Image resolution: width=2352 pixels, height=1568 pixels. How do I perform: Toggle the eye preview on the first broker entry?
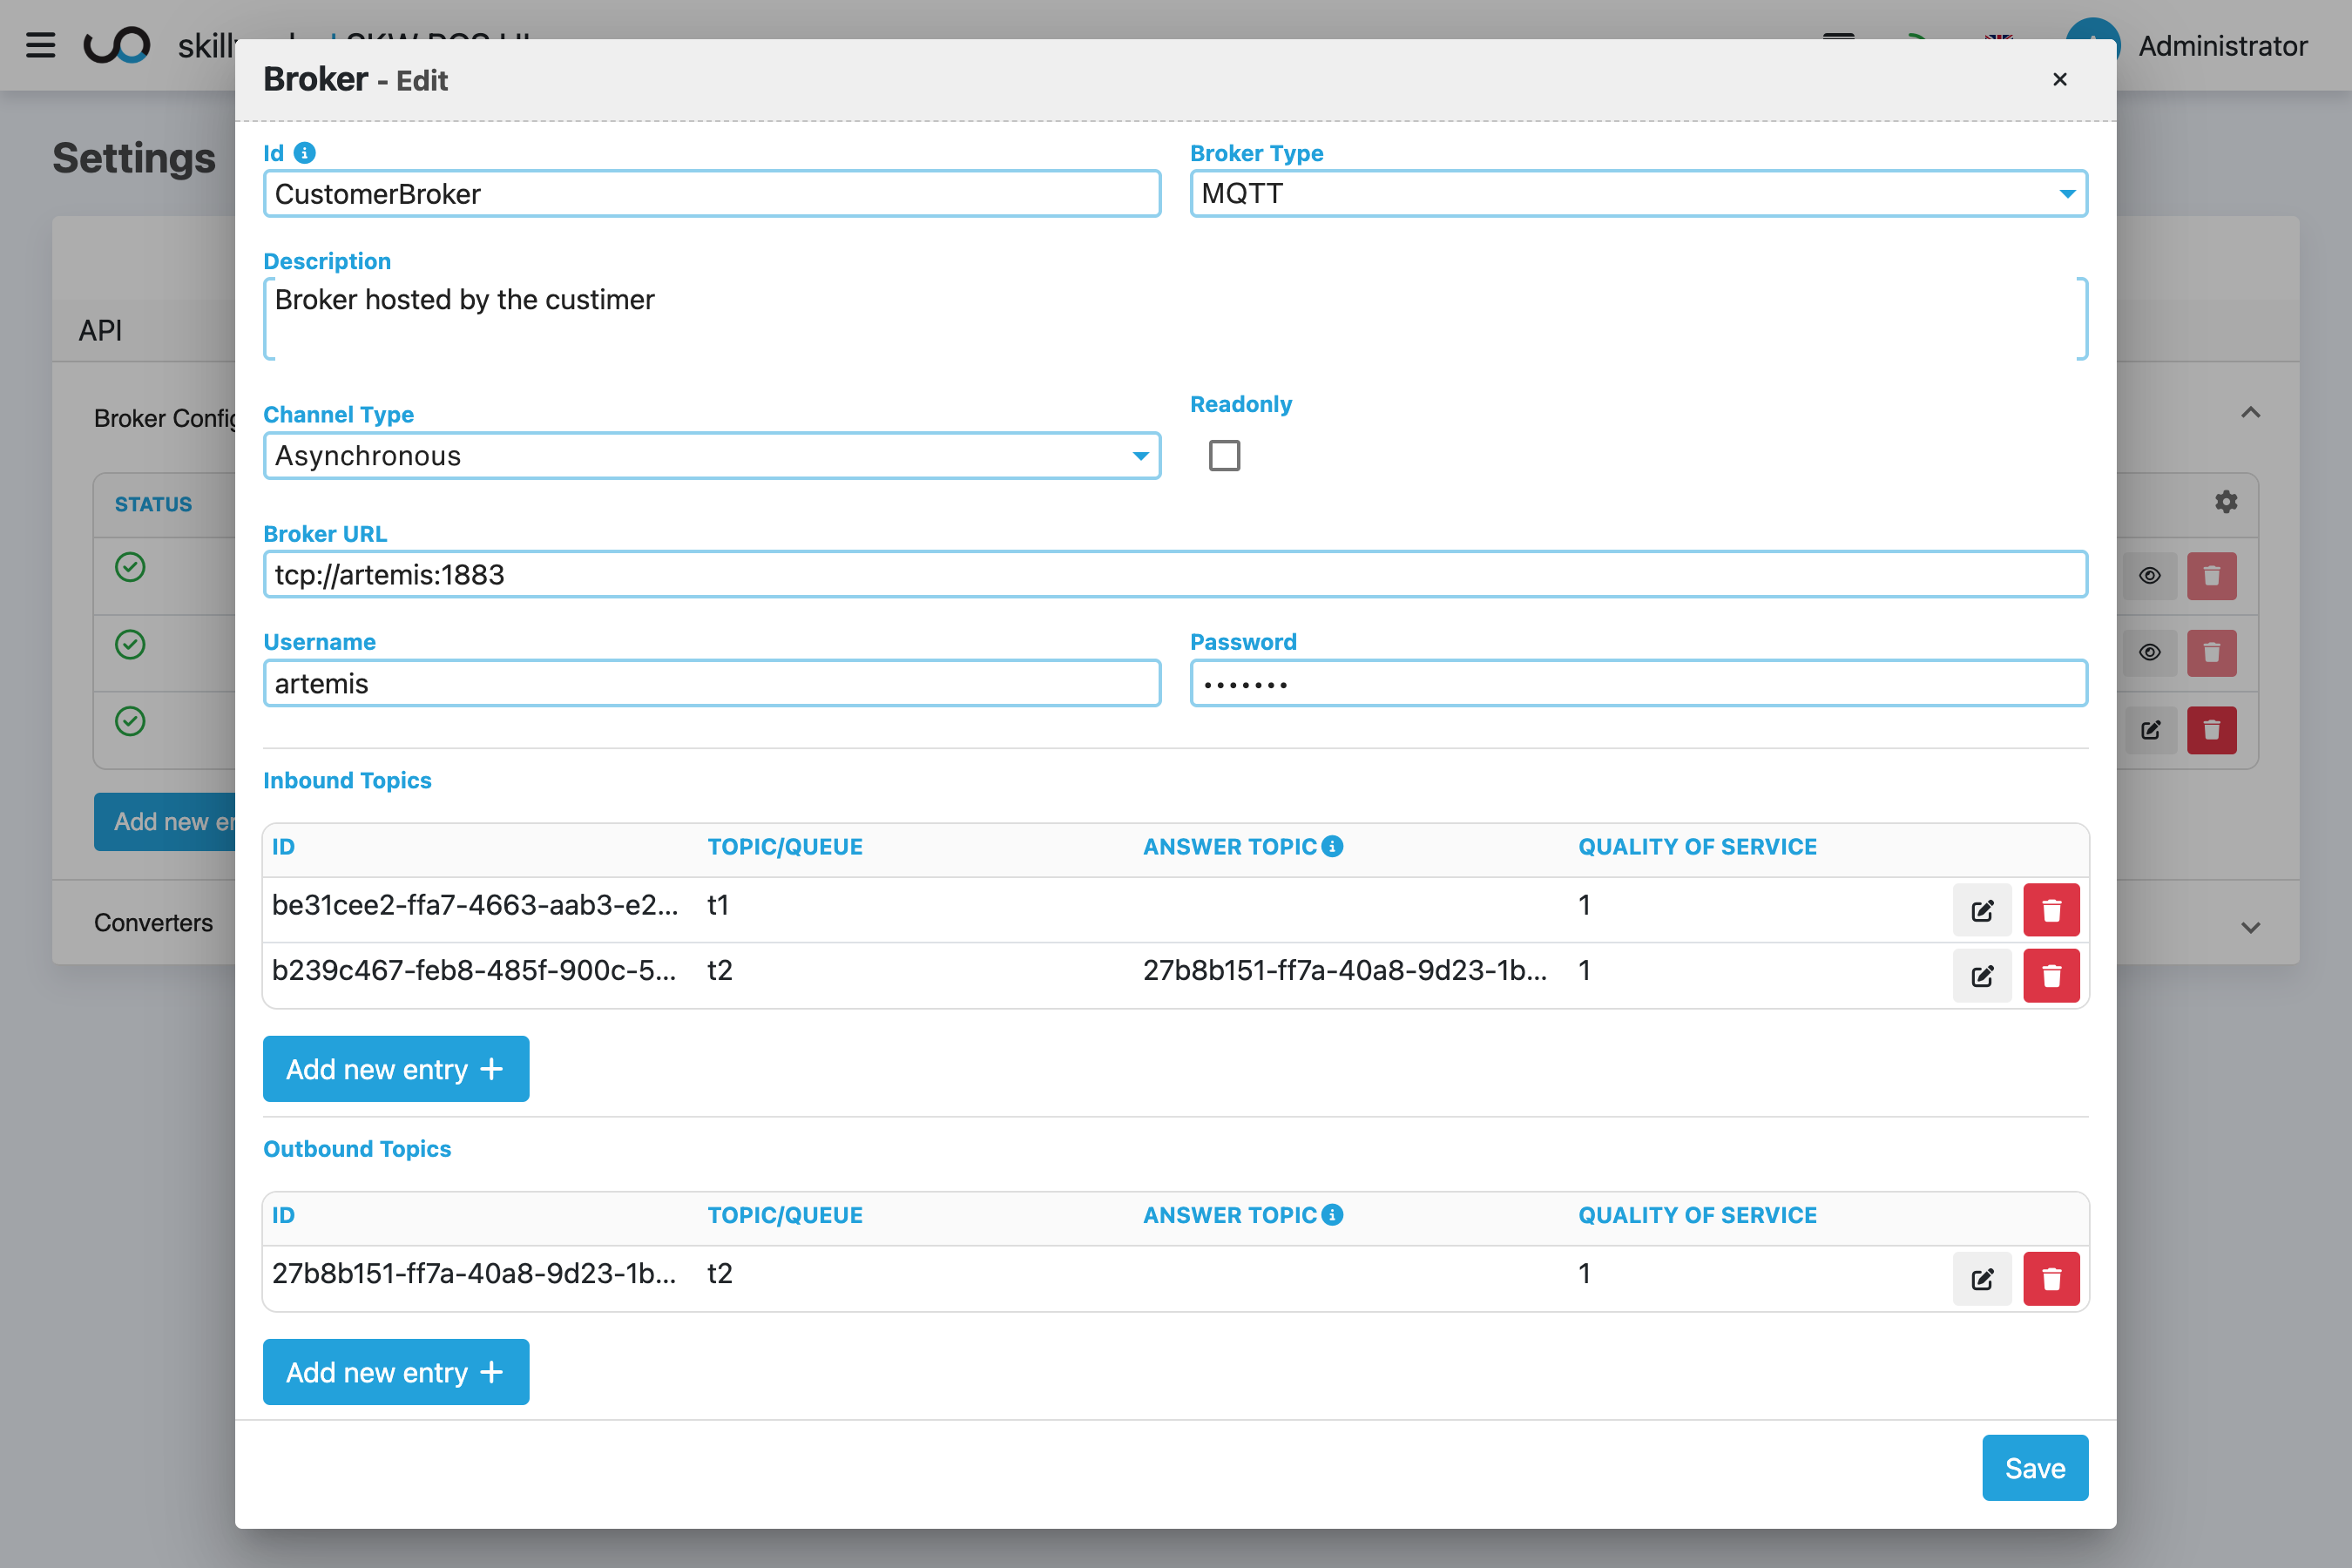[2151, 575]
